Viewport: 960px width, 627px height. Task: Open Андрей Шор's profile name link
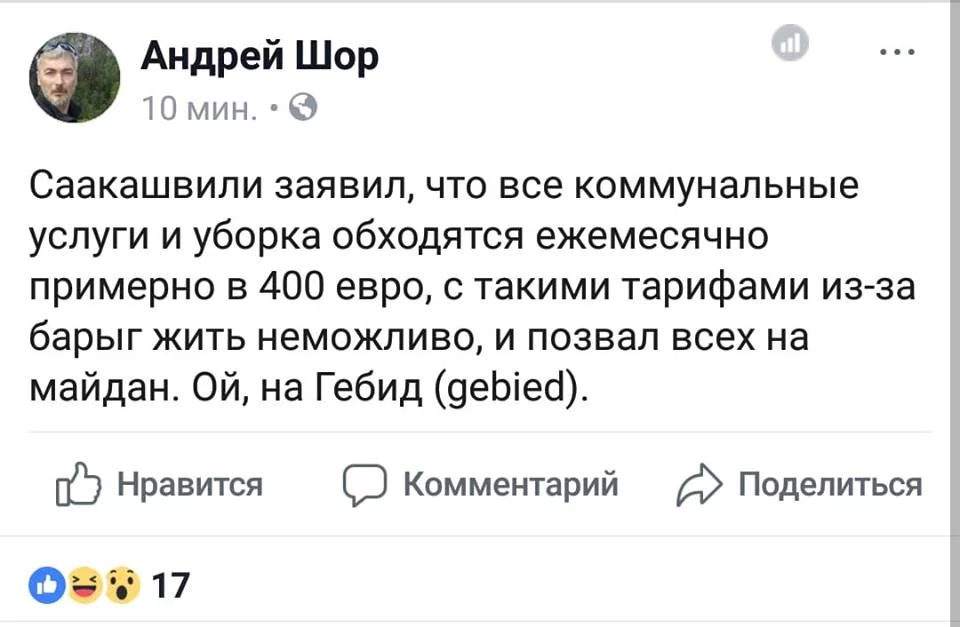coord(259,58)
